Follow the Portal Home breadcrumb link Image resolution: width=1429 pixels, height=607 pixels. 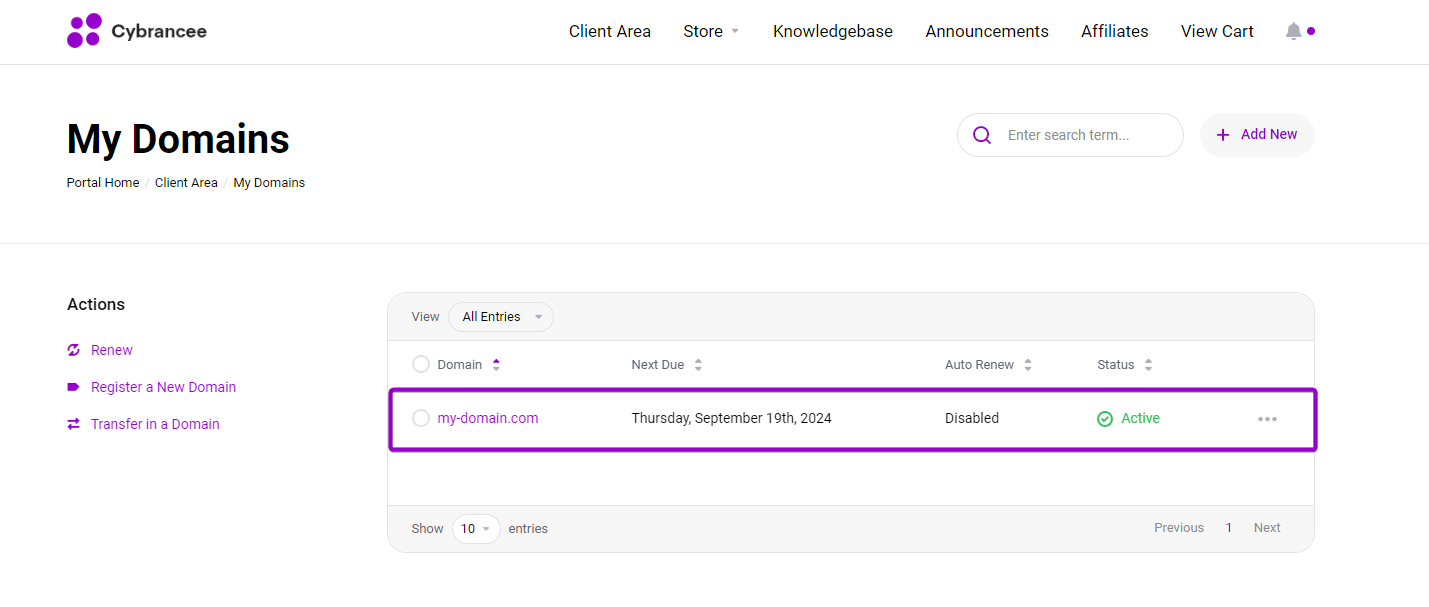tap(102, 182)
